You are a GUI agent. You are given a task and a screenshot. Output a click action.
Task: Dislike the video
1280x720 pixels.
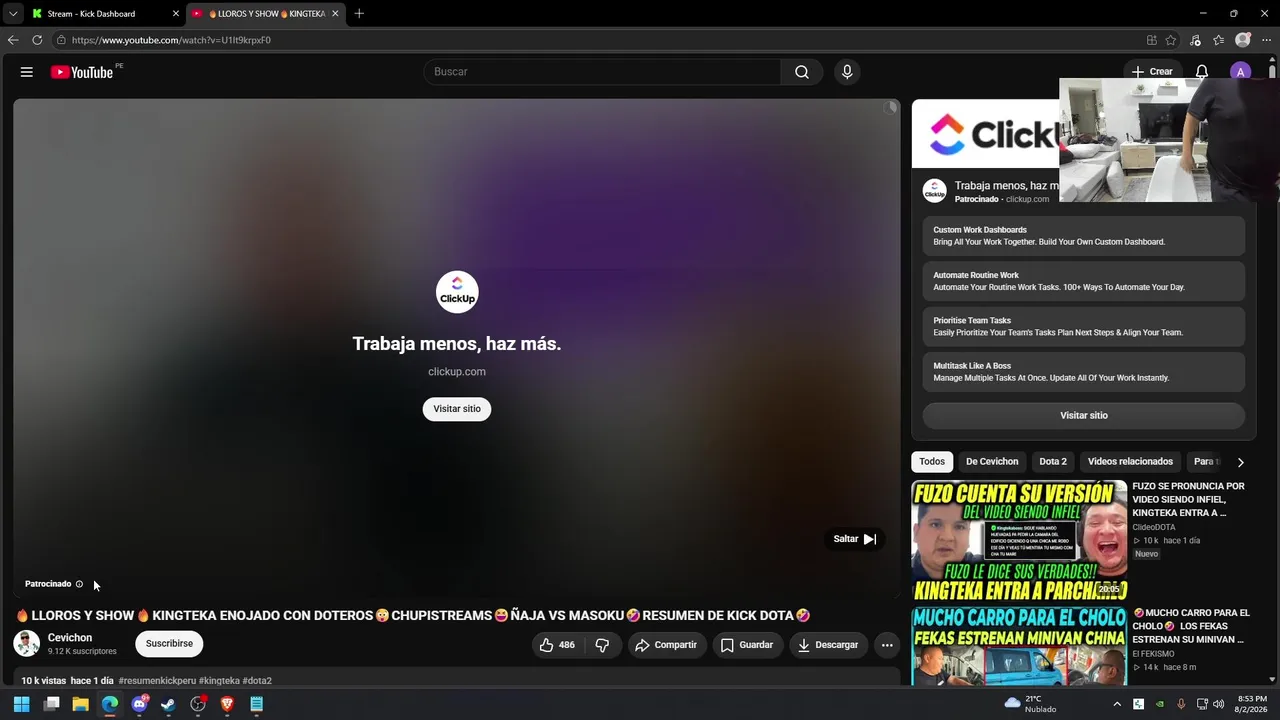[x=602, y=645]
